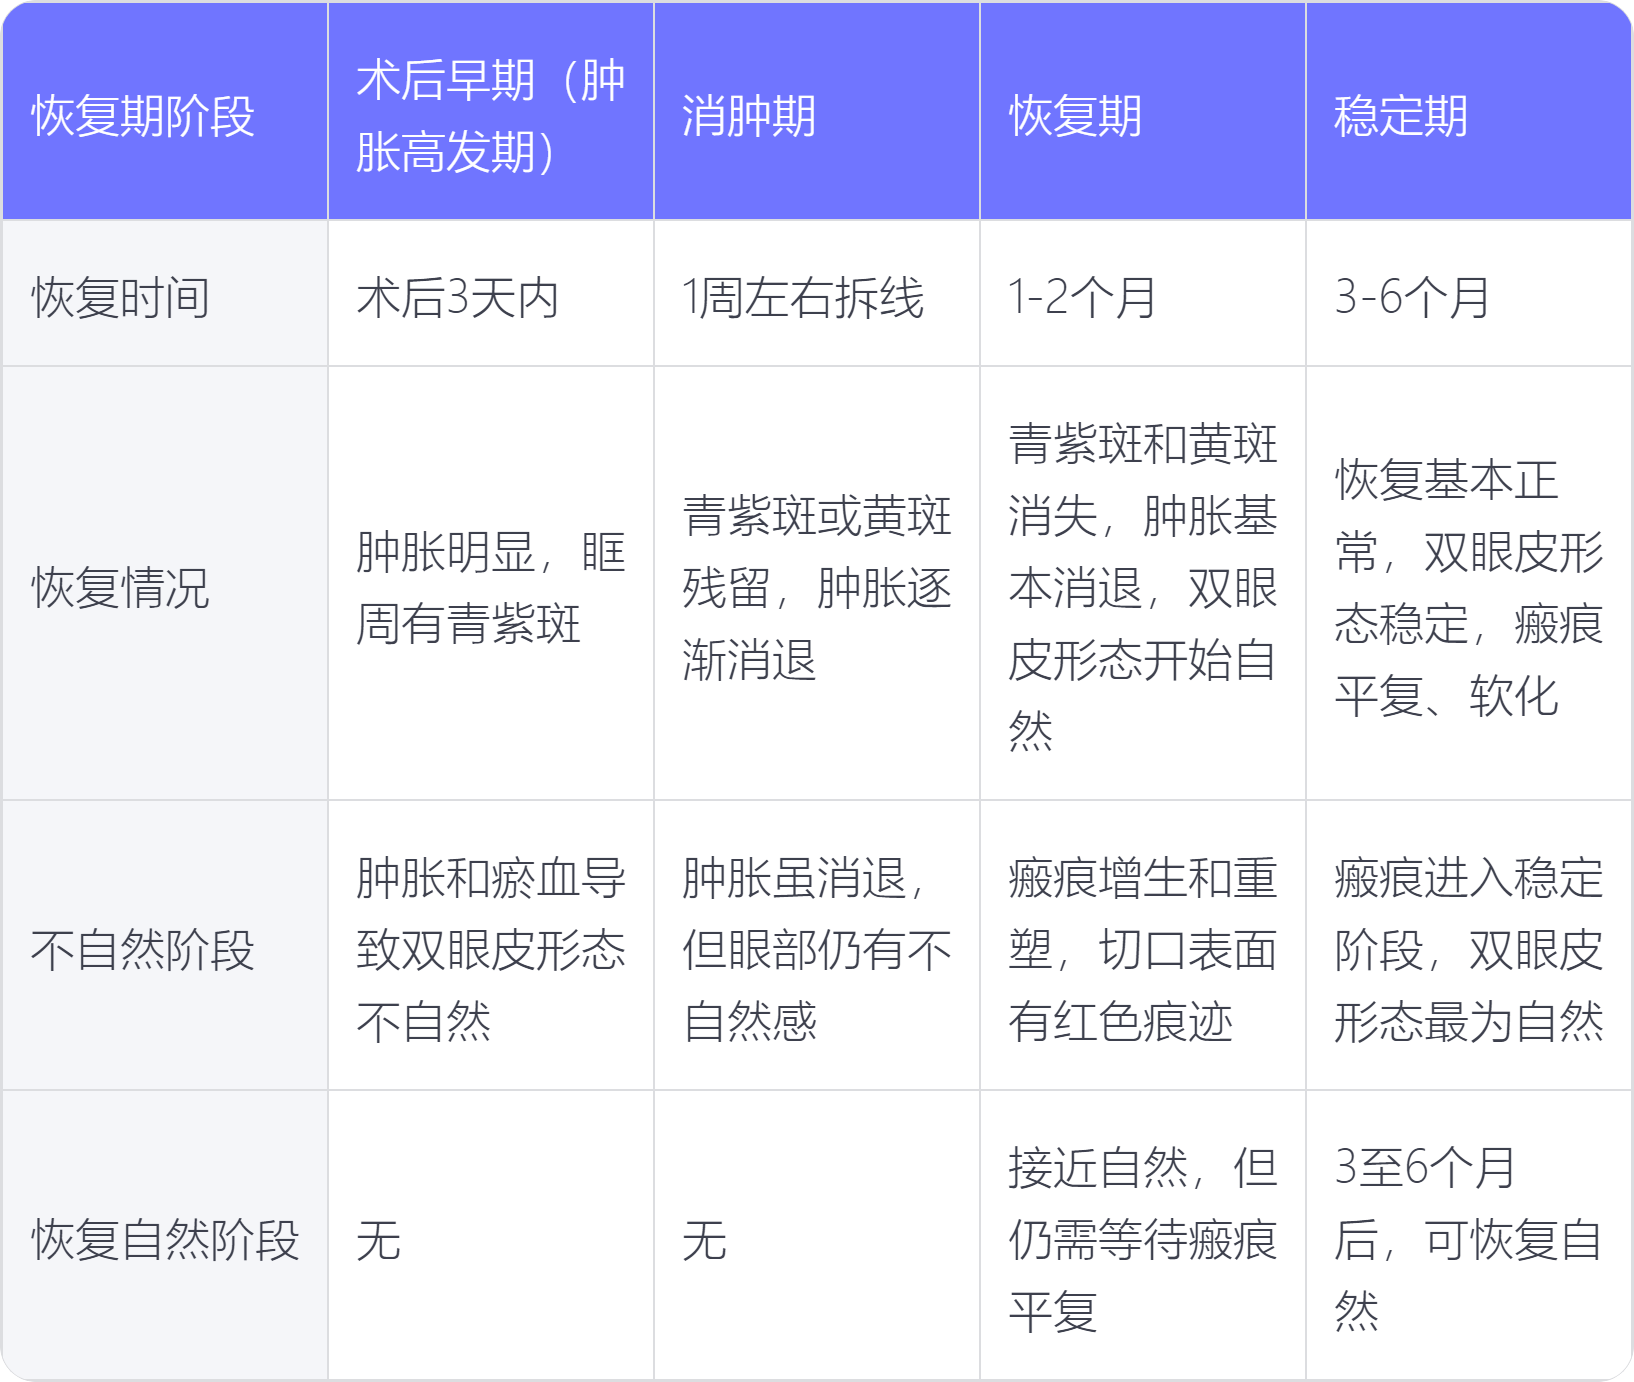Select the '恢复情况' row label
The width and height of the screenshot is (1634, 1382).
(121, 587)
